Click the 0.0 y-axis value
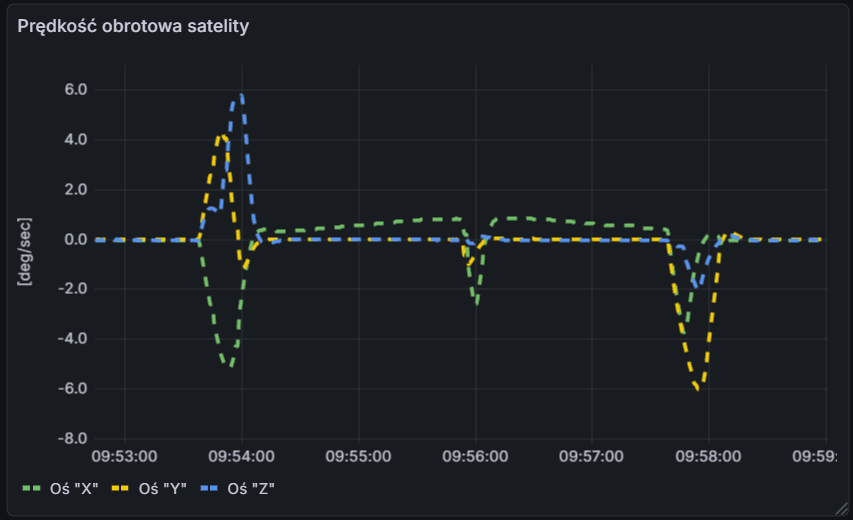 point(76,239)
